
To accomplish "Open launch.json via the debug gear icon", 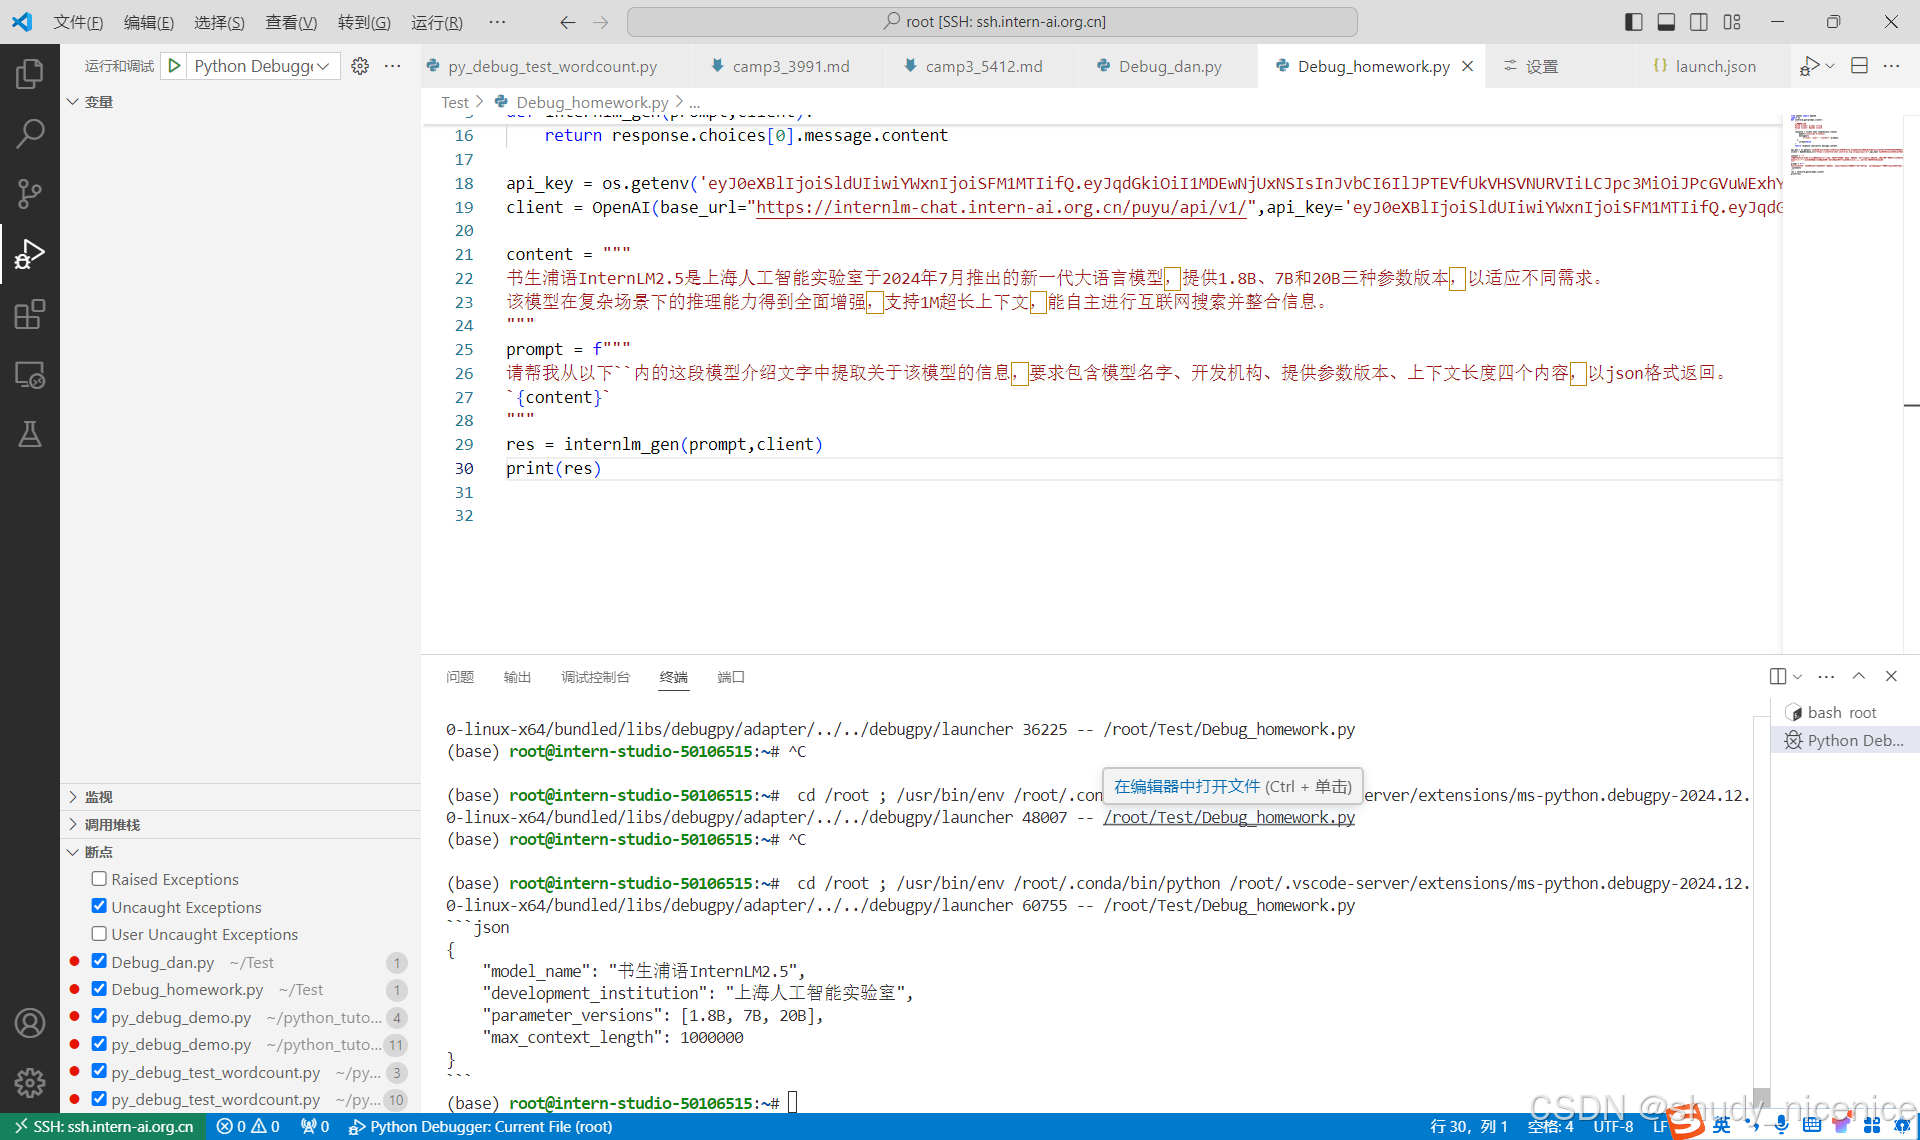I will (x=360, y=66).
